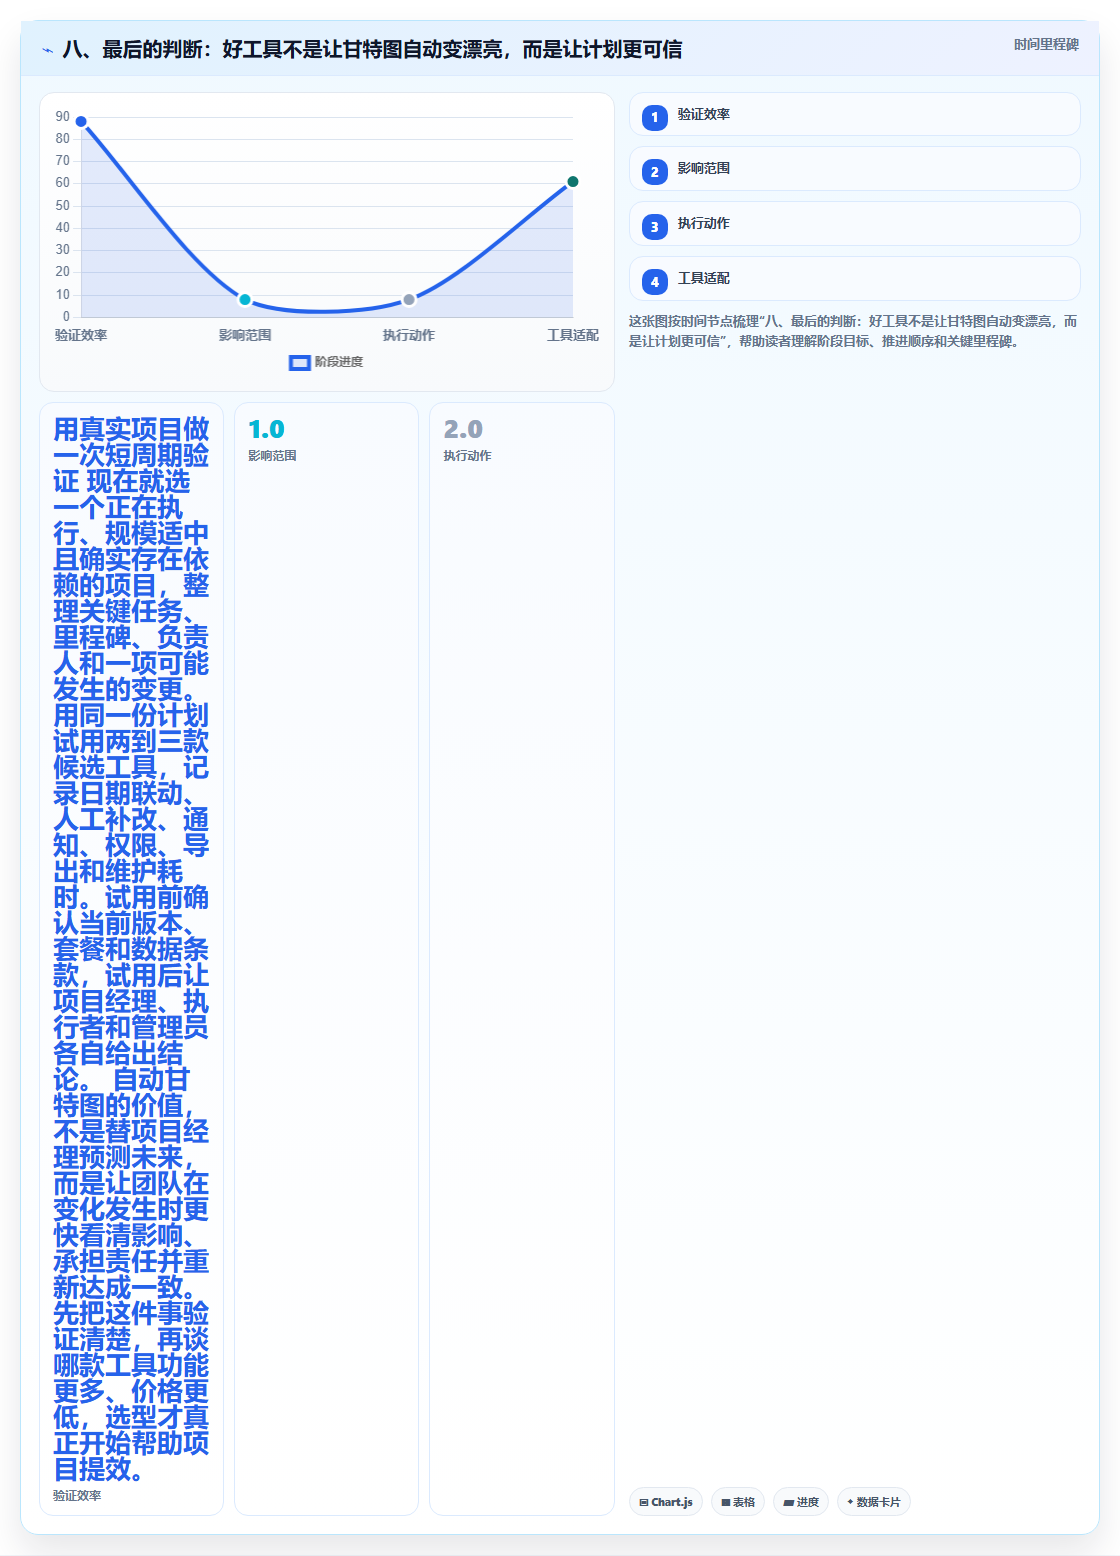Click the gray data point at 执行动作
Viewport: 1120px width, 1556px height.
[409, 300]
